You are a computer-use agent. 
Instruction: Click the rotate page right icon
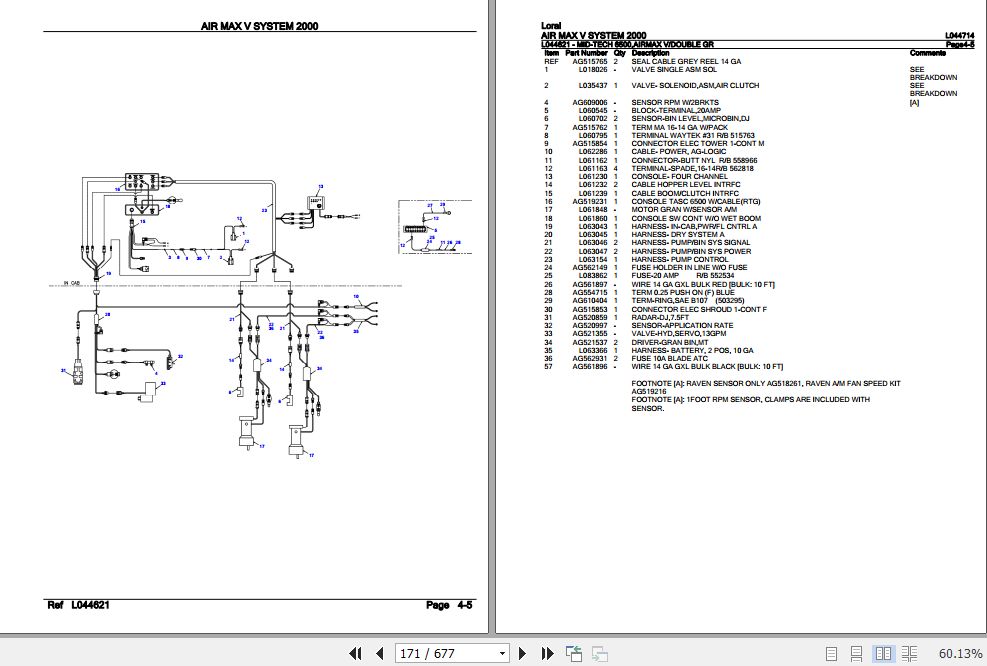coord(601,653)
